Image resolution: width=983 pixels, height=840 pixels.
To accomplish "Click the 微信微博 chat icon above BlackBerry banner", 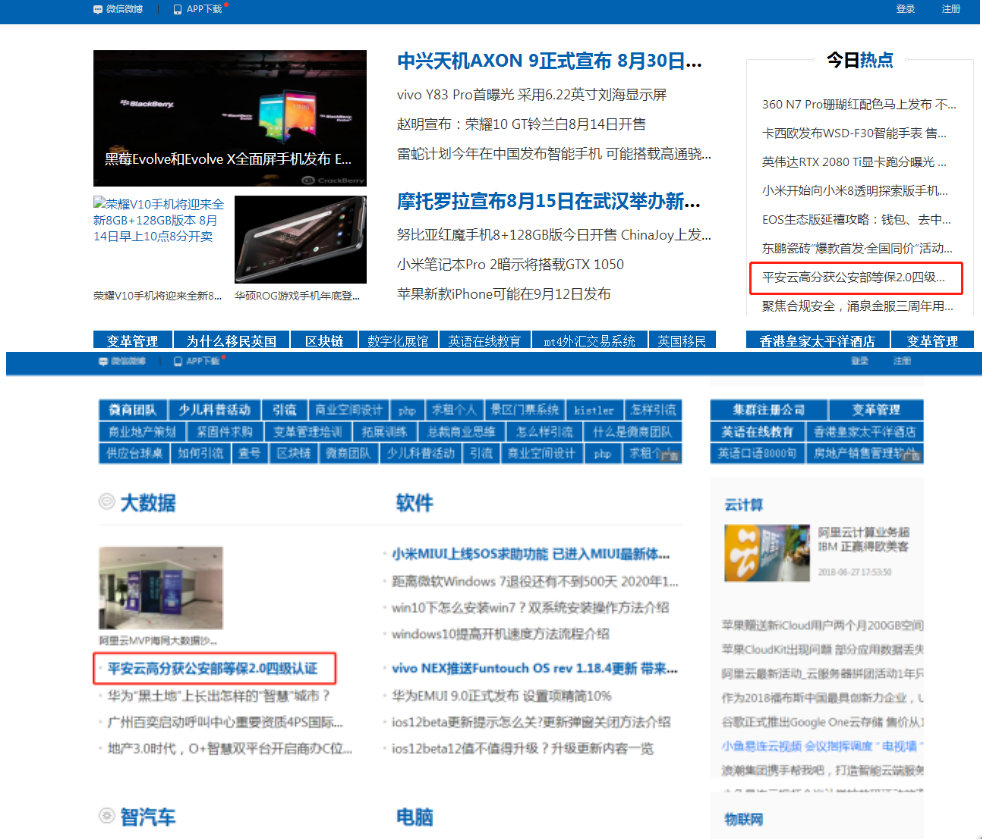I will click(97, 9).
